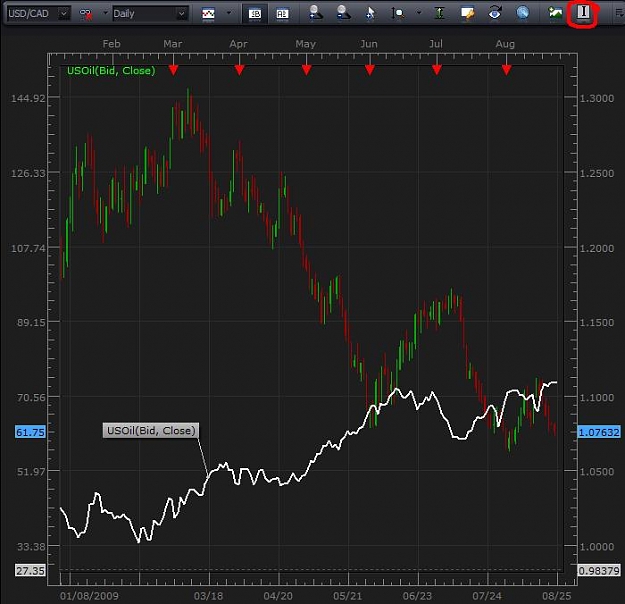Click the green fit-to-height icon
This screenshot has width=625, height=604.
439,13
